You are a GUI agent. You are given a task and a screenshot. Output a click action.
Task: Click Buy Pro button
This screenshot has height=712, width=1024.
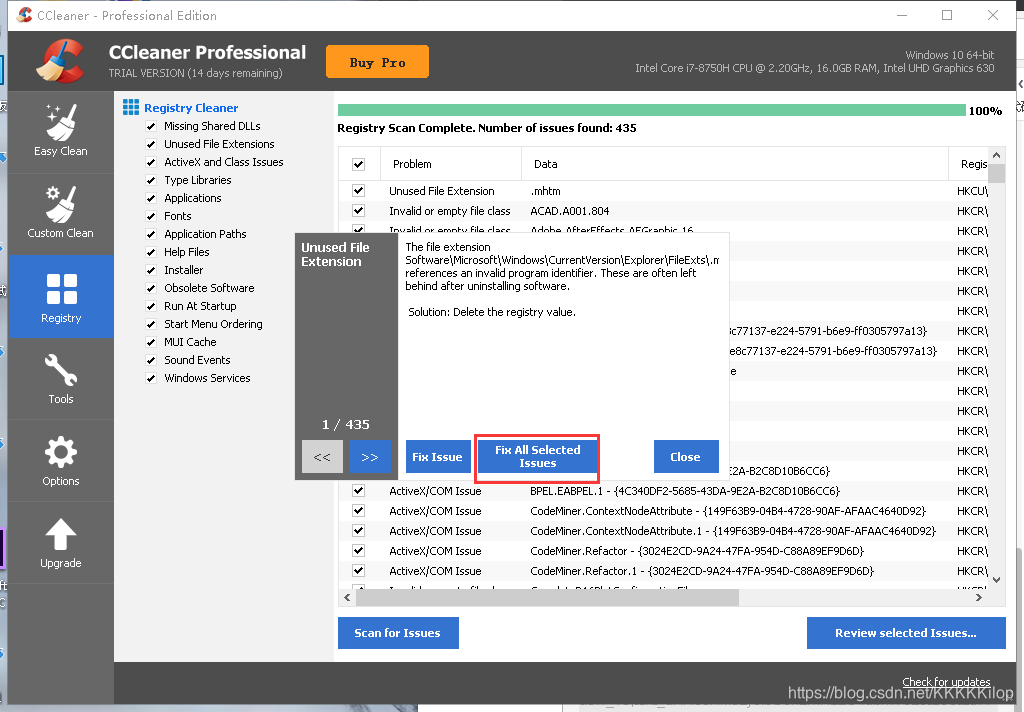pyautogui.click(x=377, y=62)
